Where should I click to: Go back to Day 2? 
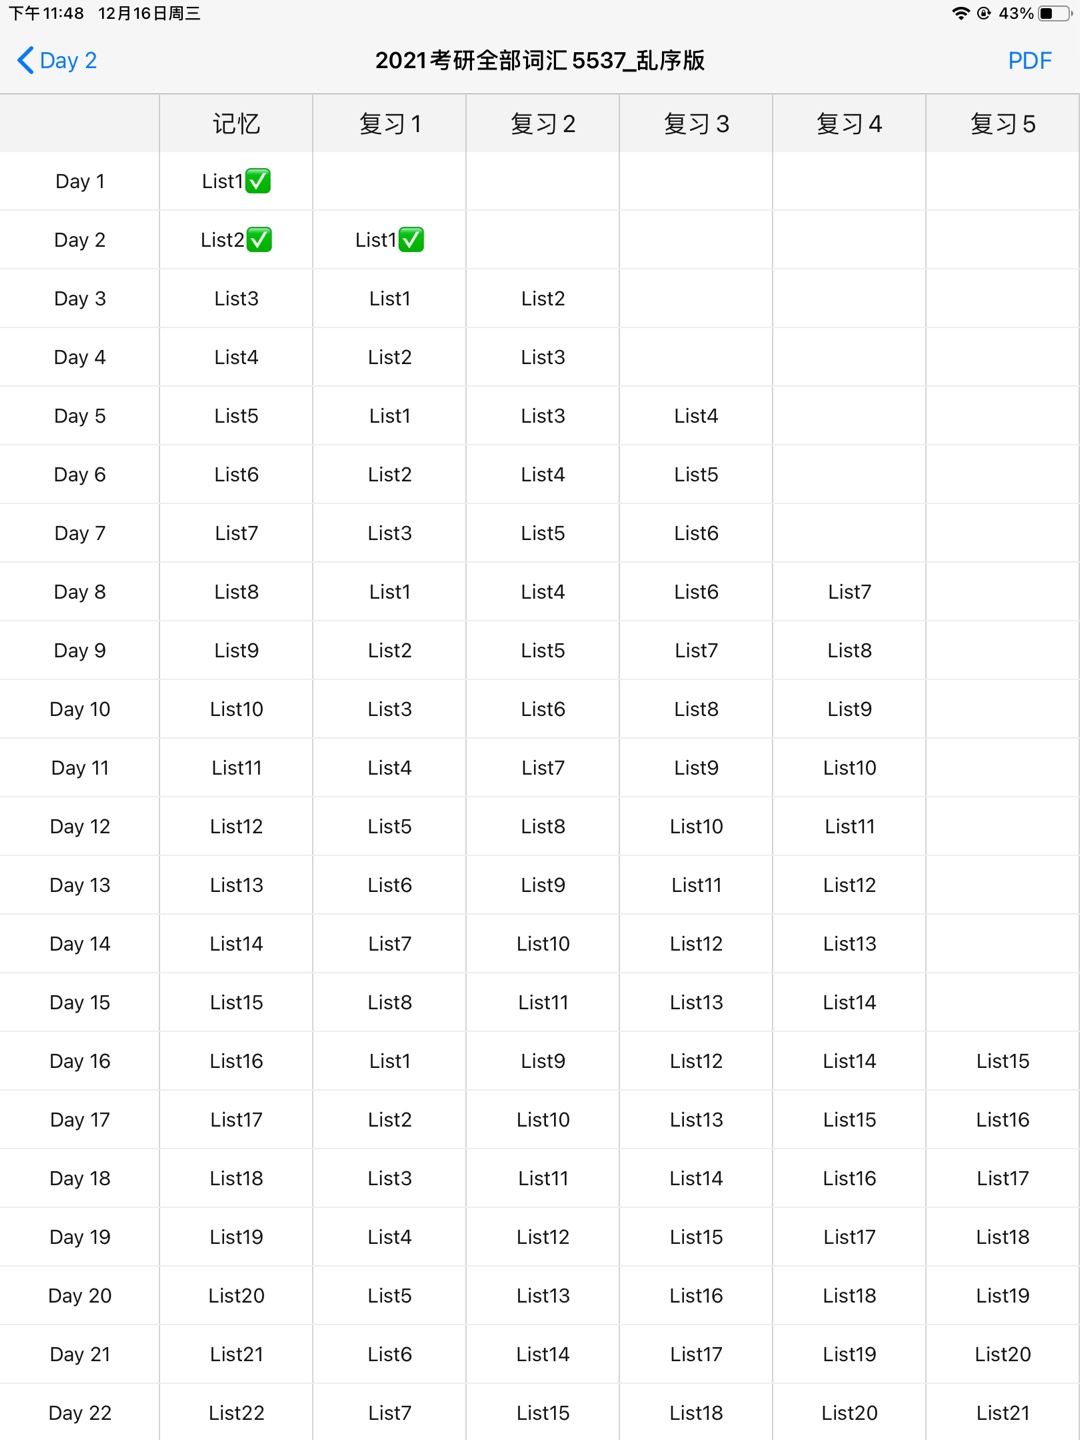[x=57, y=60]
